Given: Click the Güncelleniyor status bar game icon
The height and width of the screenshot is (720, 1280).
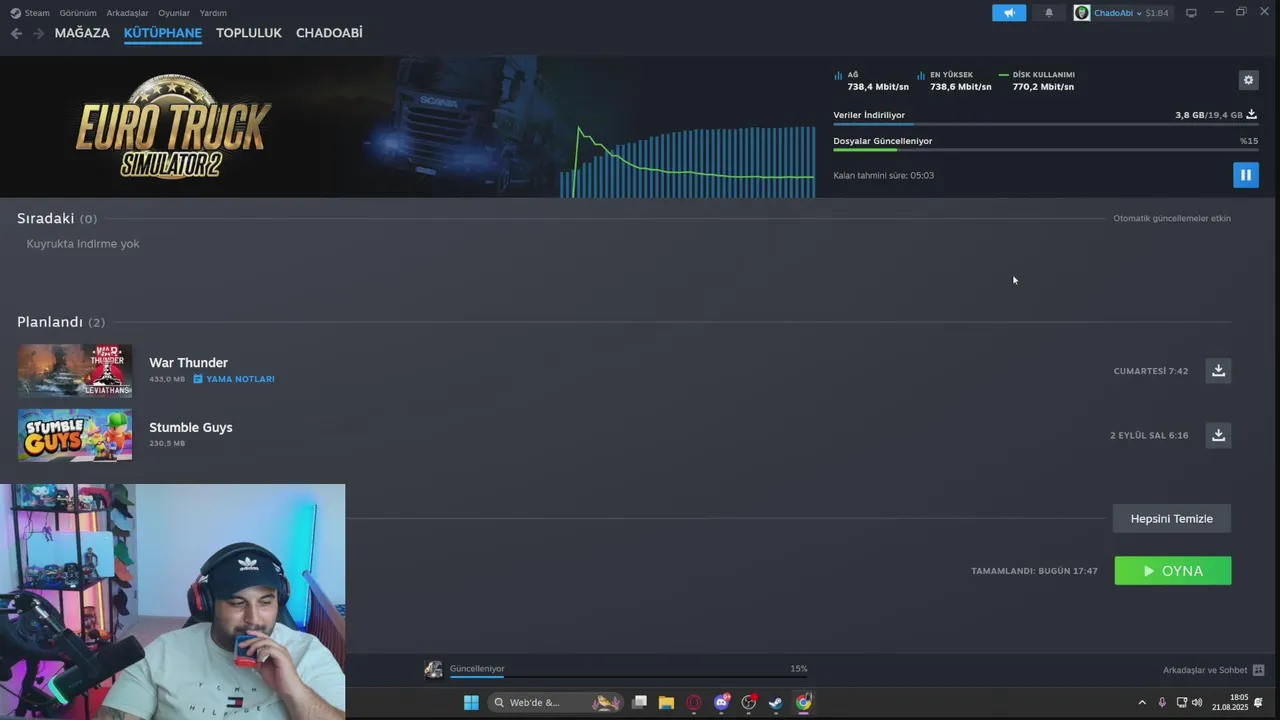Looking at the screenshot, I should (x=433, y=670).
